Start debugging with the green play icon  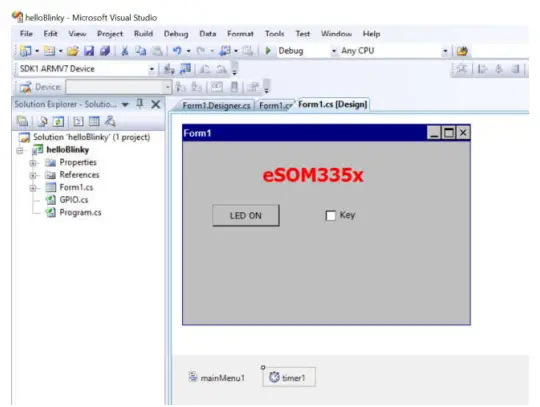pos(268,51)
